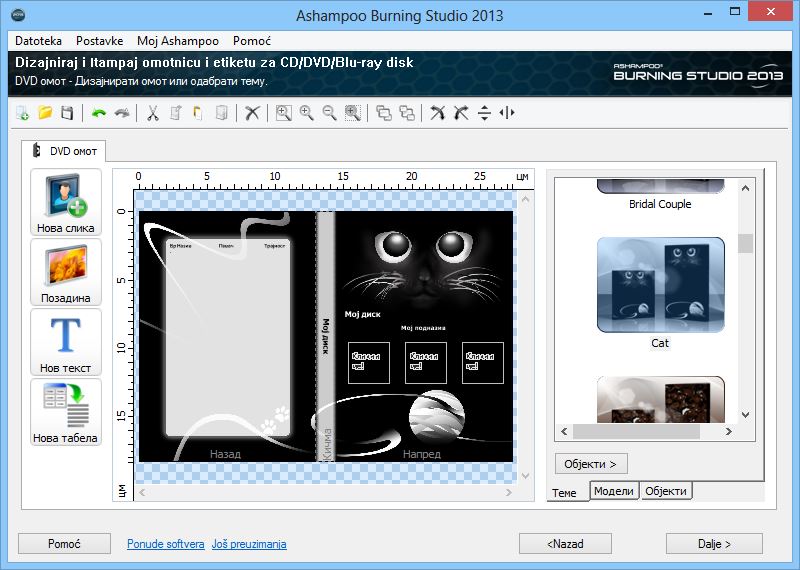Click the flip horizontally toolbar icon
The width and height of the screenshot is (800, 570).
click(x=507, y=113)
